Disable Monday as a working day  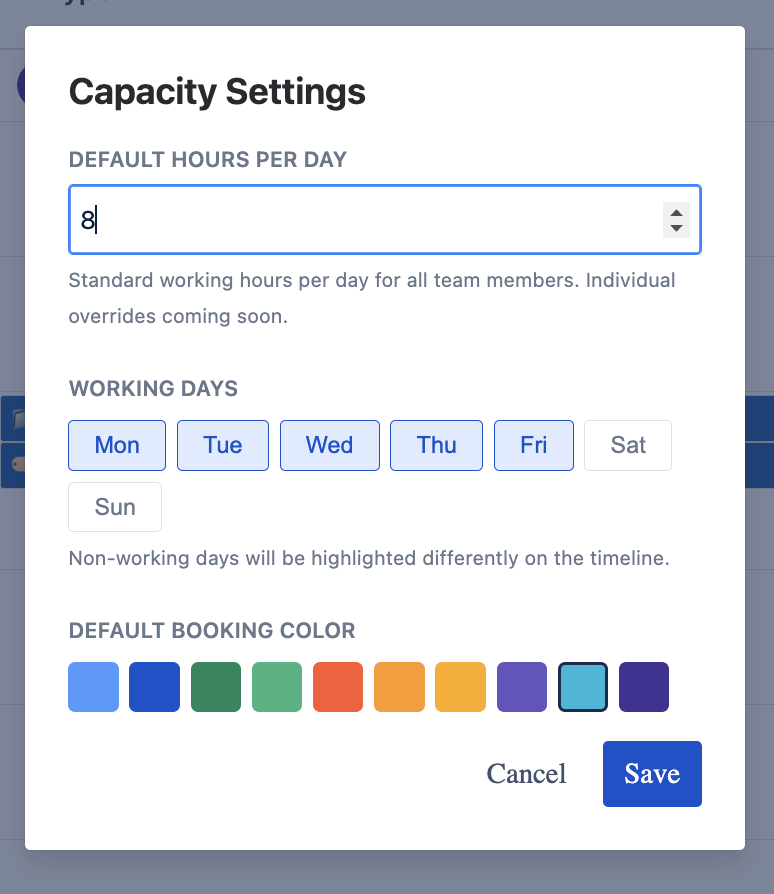point(116,445)
